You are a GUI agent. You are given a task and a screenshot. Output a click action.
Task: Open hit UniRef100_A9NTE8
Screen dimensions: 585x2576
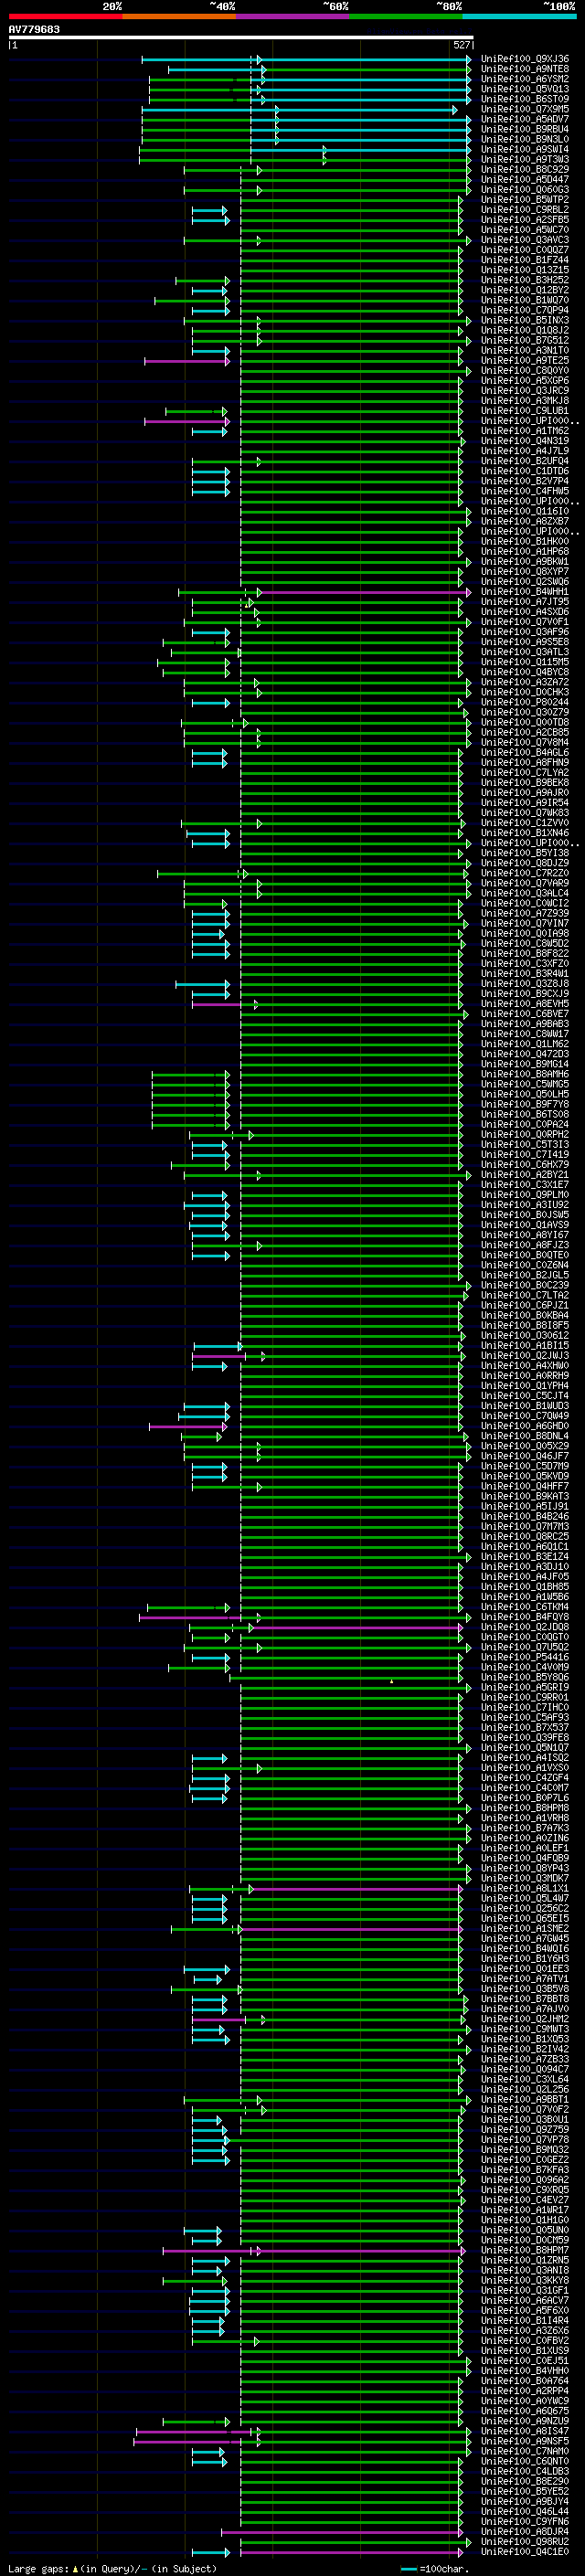525,69
